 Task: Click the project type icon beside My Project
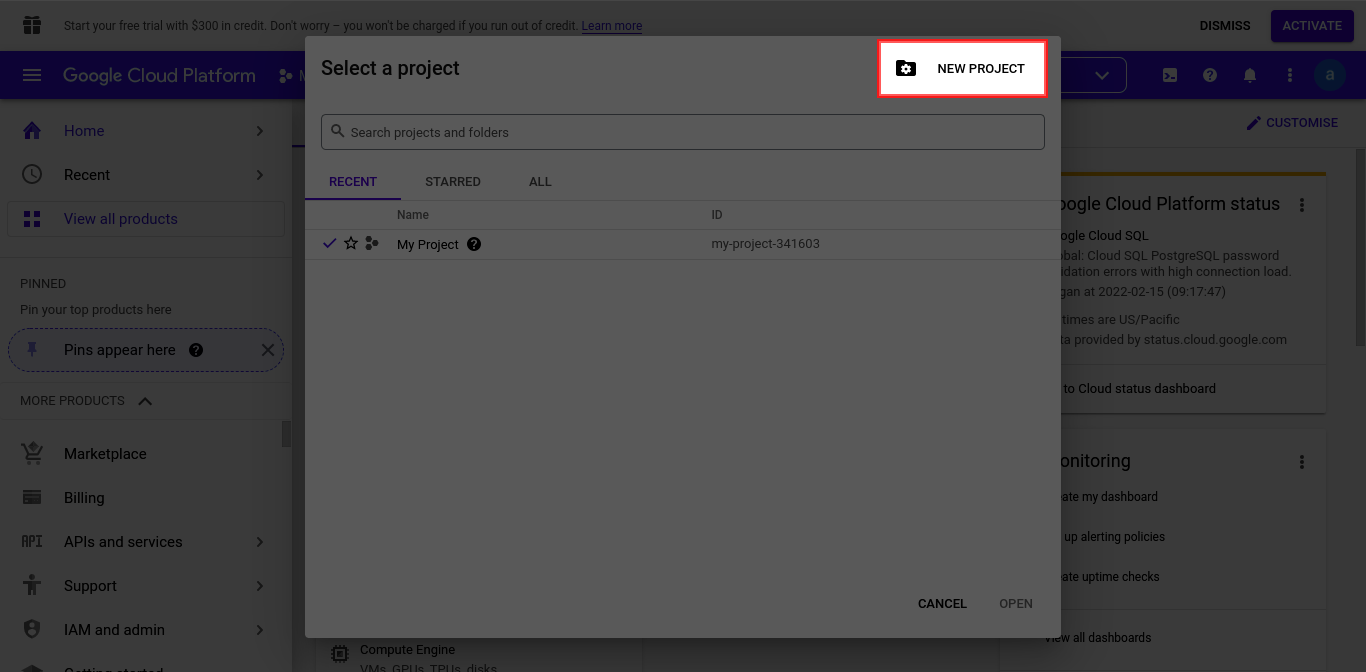coord(372,244)
